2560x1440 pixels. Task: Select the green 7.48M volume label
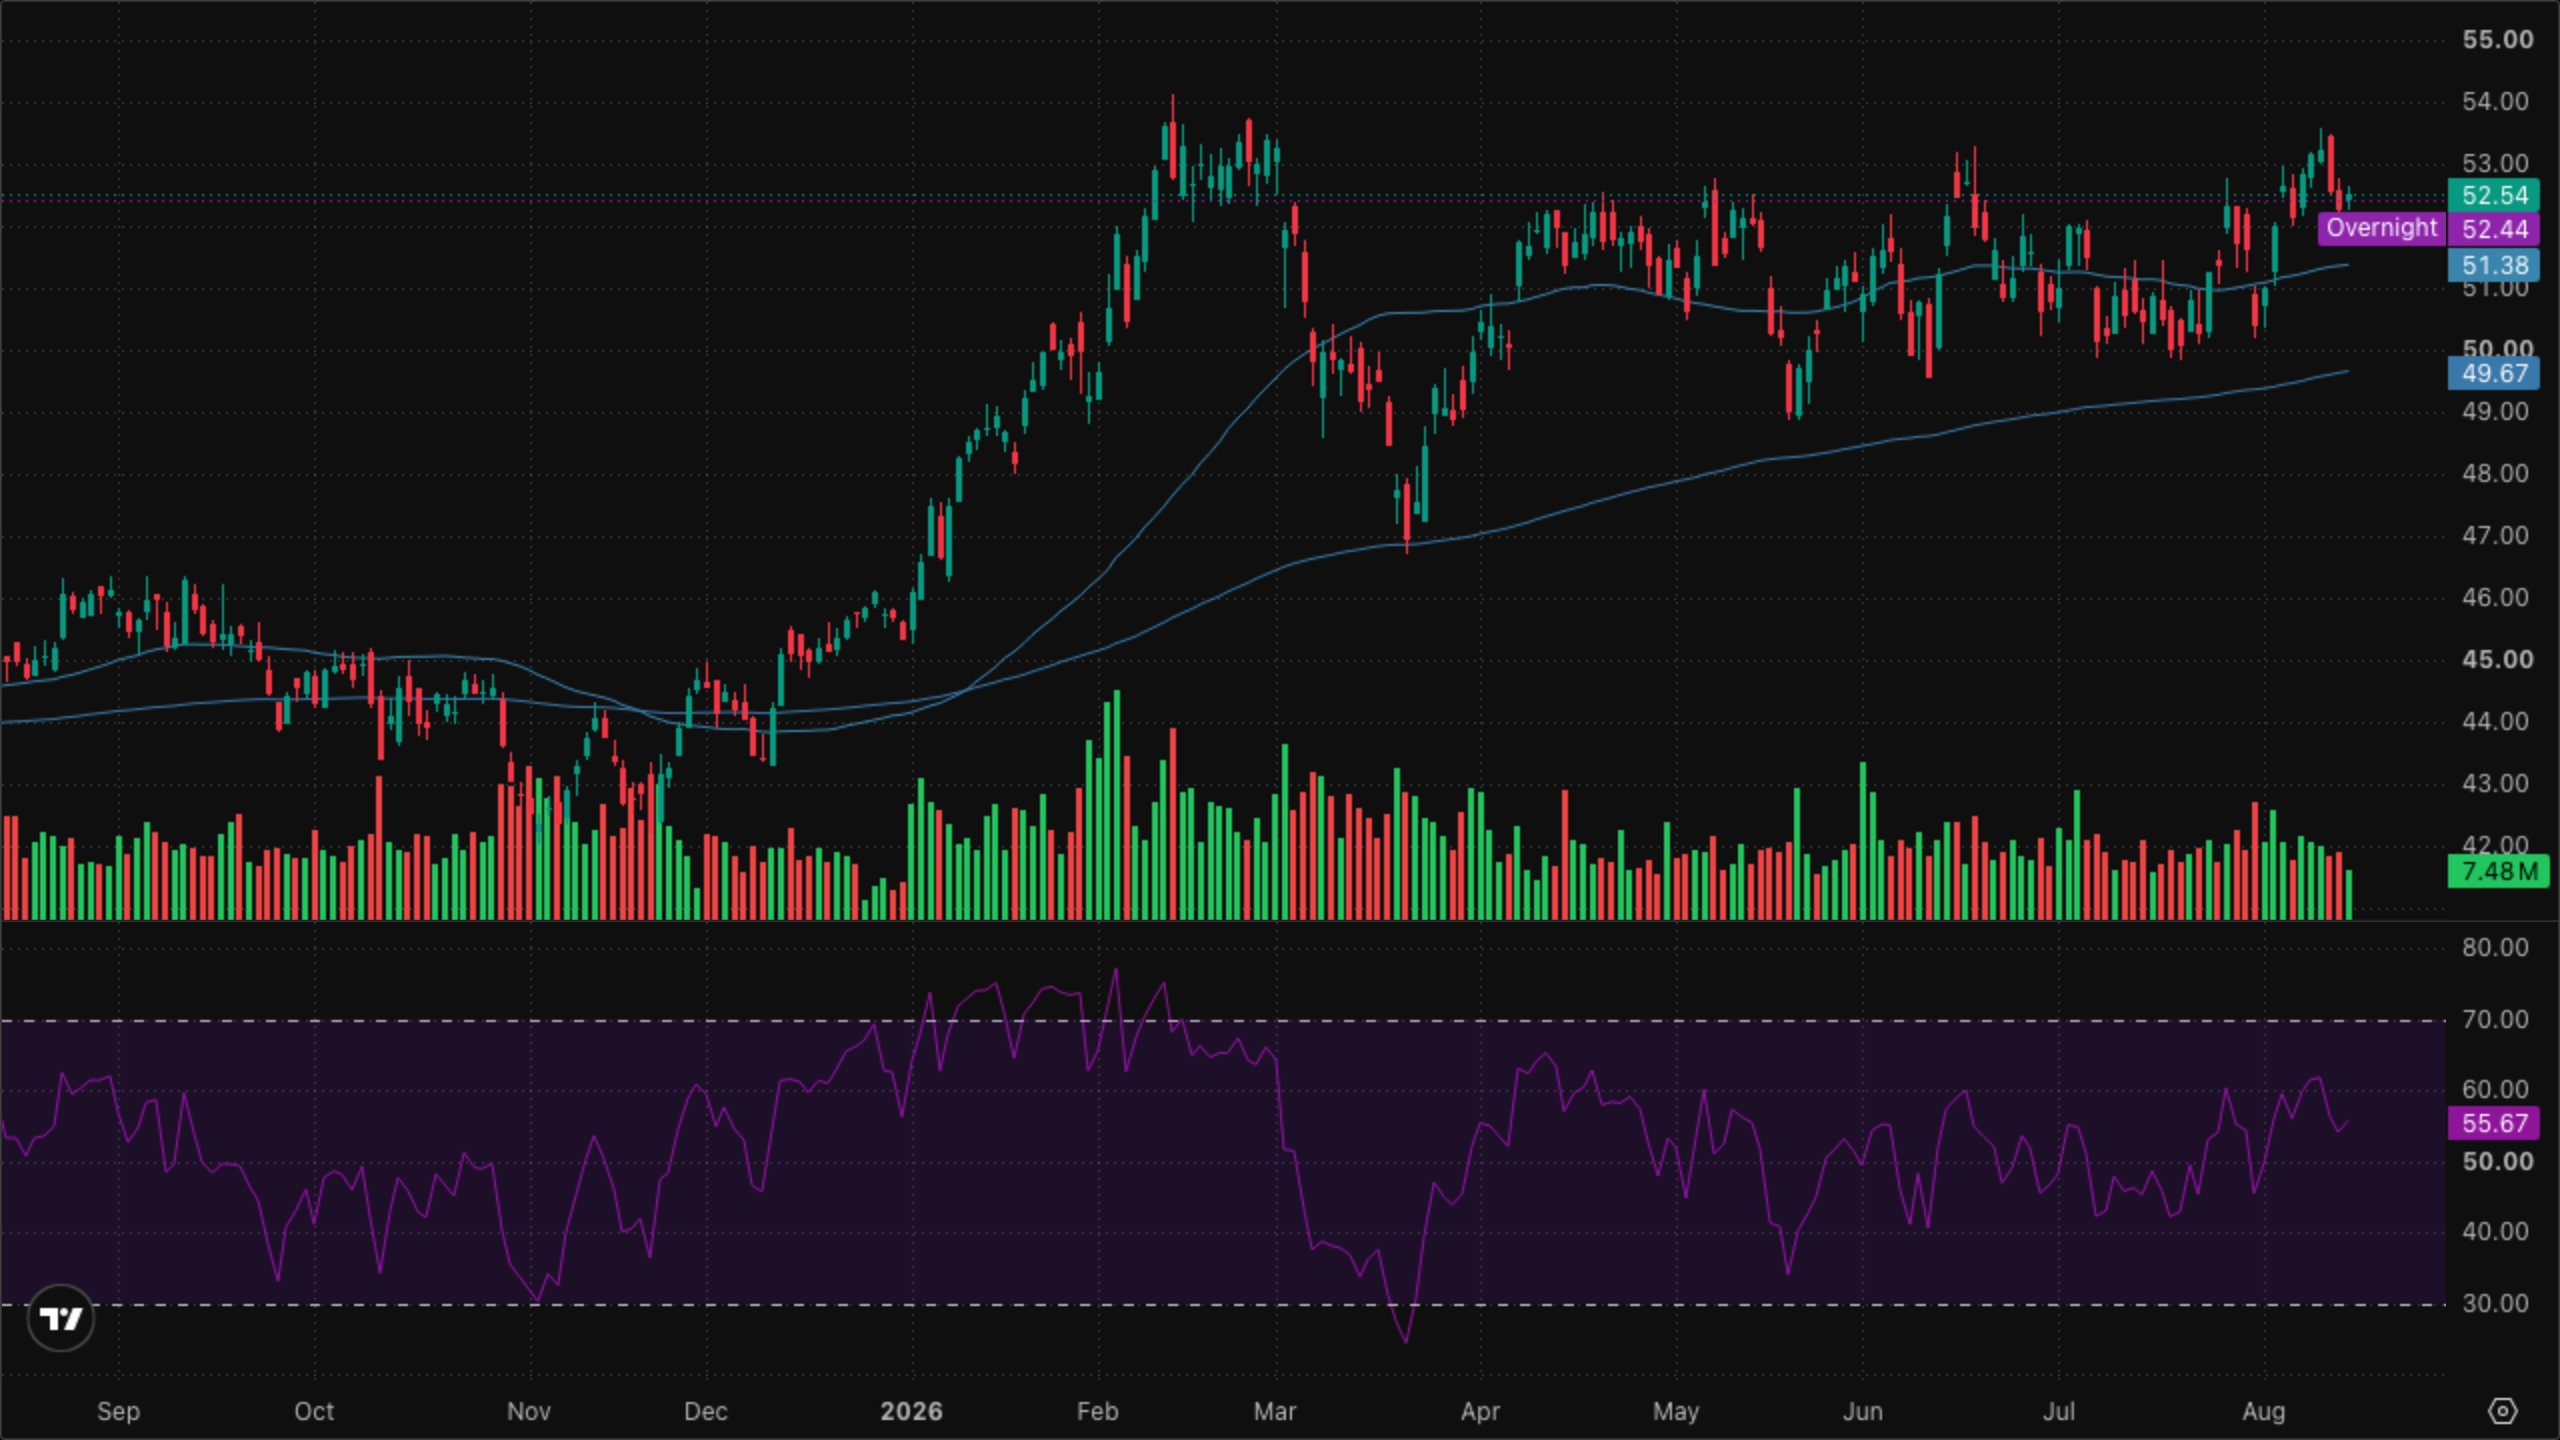point(2499,871)
